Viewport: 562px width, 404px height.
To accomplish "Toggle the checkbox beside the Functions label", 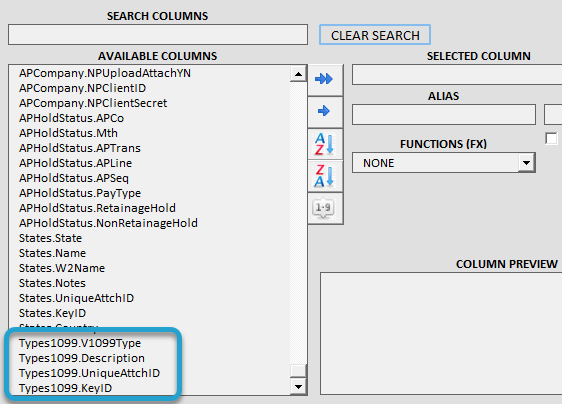I will click(x=551, y=138).
